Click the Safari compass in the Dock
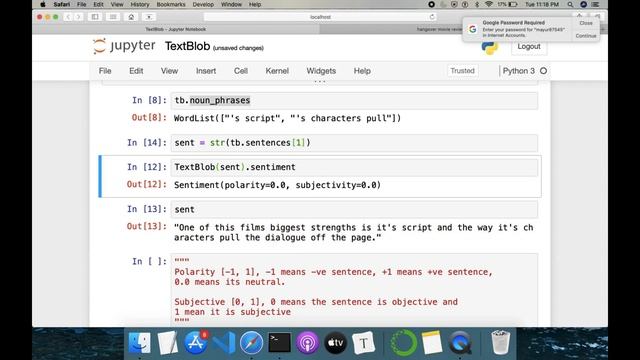 coord(251,342)
